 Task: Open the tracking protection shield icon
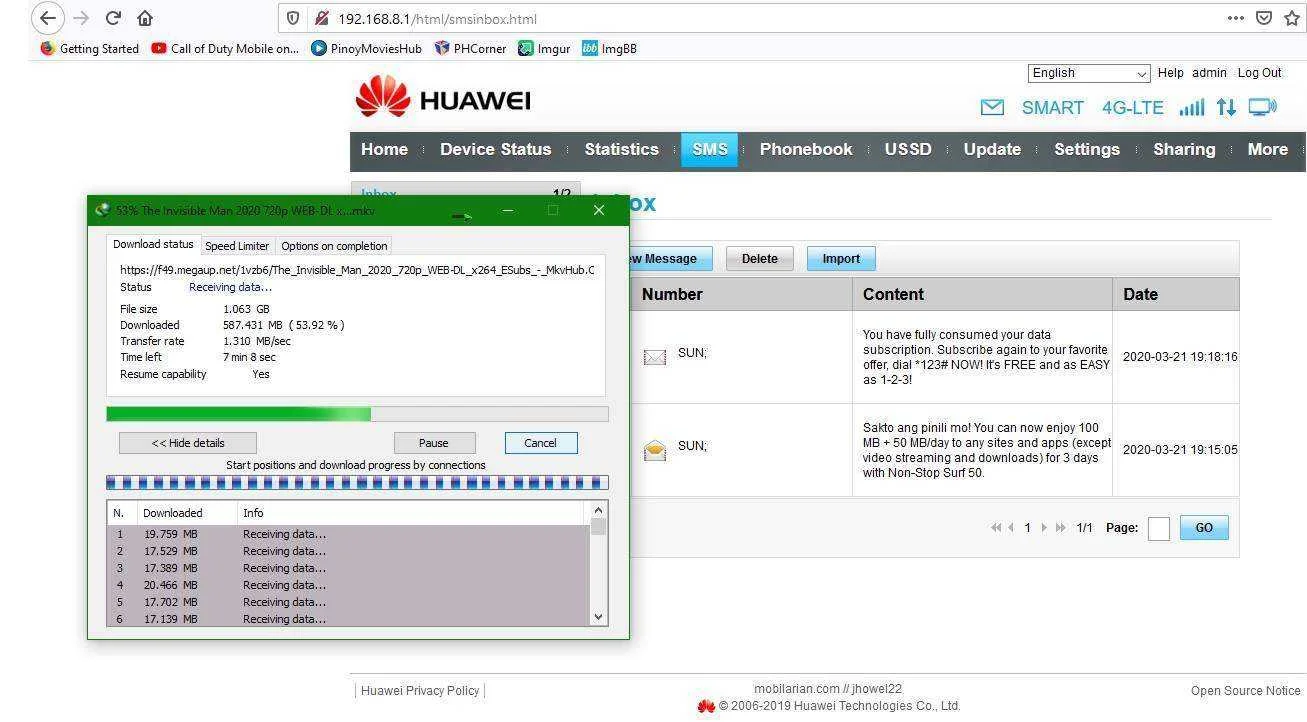point(293,18)
